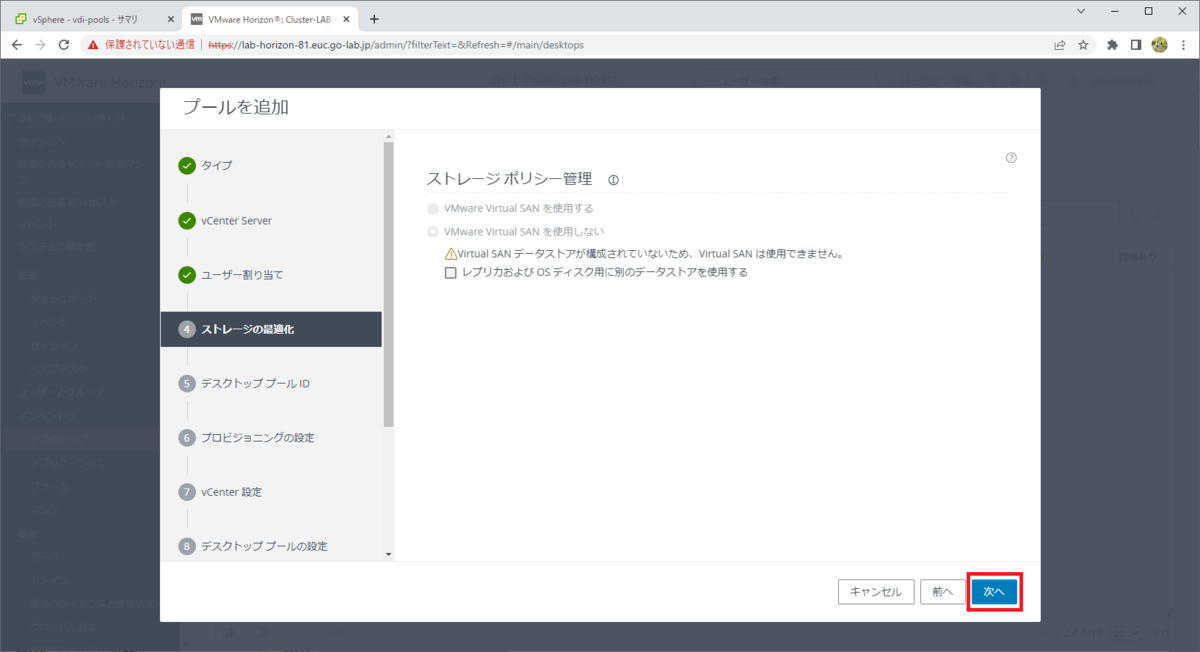Open storage policy info icon
The height and width of the screenshot is (652, 1200).
point(614,180)
